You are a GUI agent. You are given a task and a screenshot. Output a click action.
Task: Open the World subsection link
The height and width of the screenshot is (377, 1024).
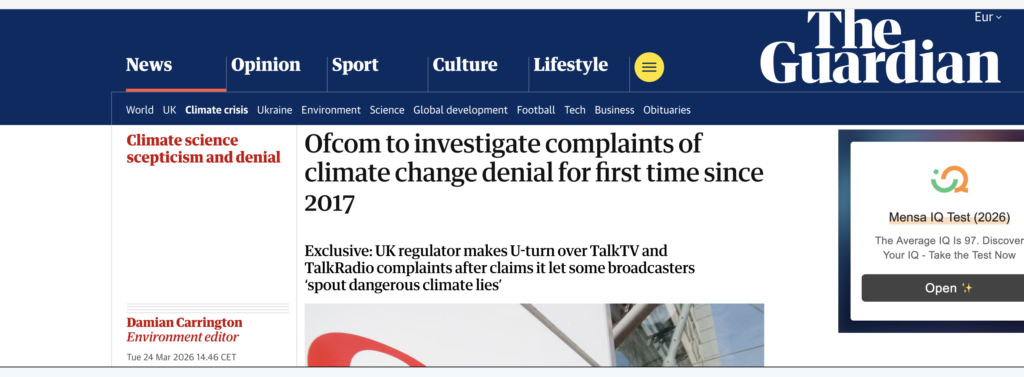click(140, 110)
